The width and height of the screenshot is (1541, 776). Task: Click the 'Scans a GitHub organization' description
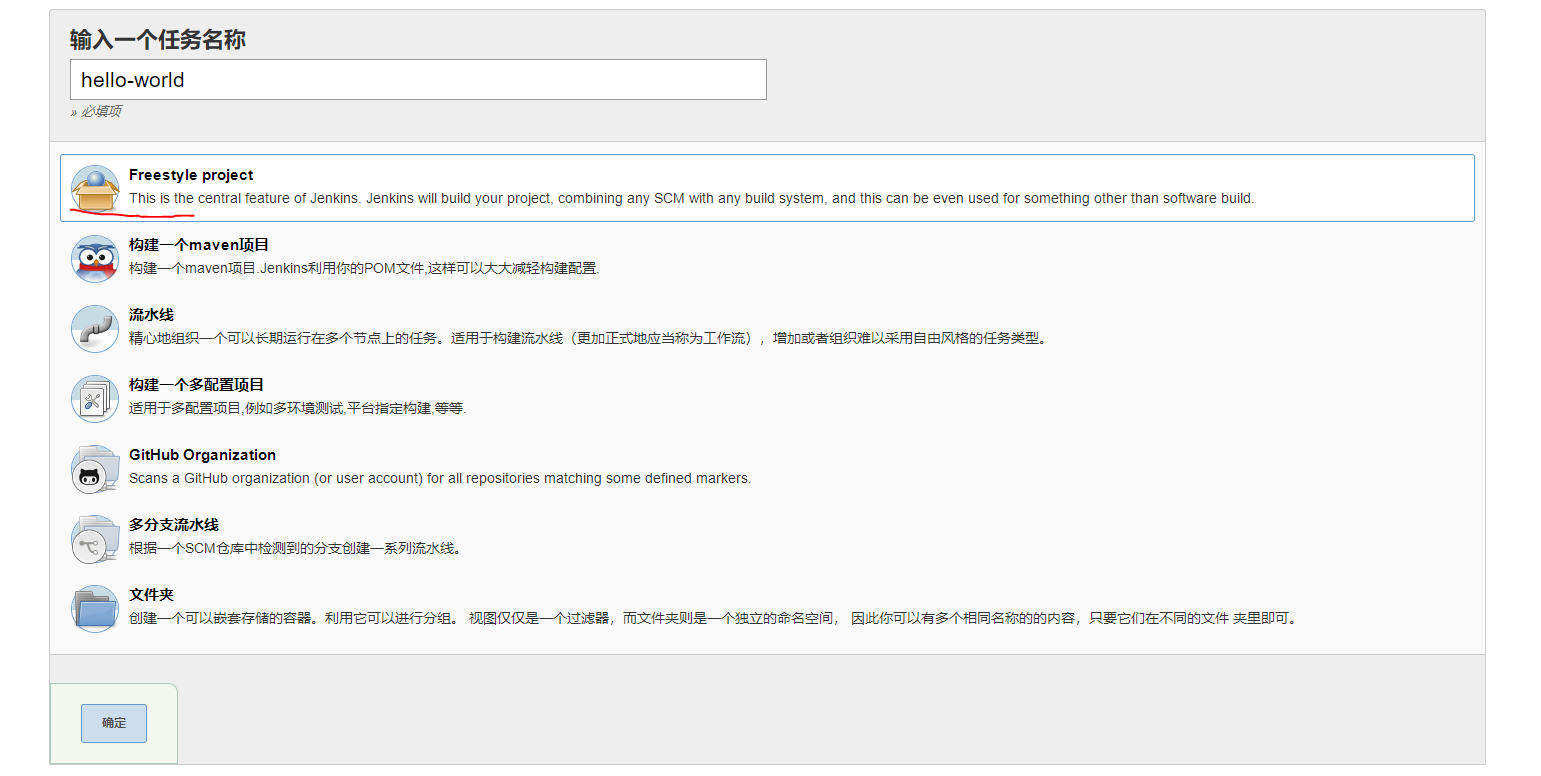point(440,478)
